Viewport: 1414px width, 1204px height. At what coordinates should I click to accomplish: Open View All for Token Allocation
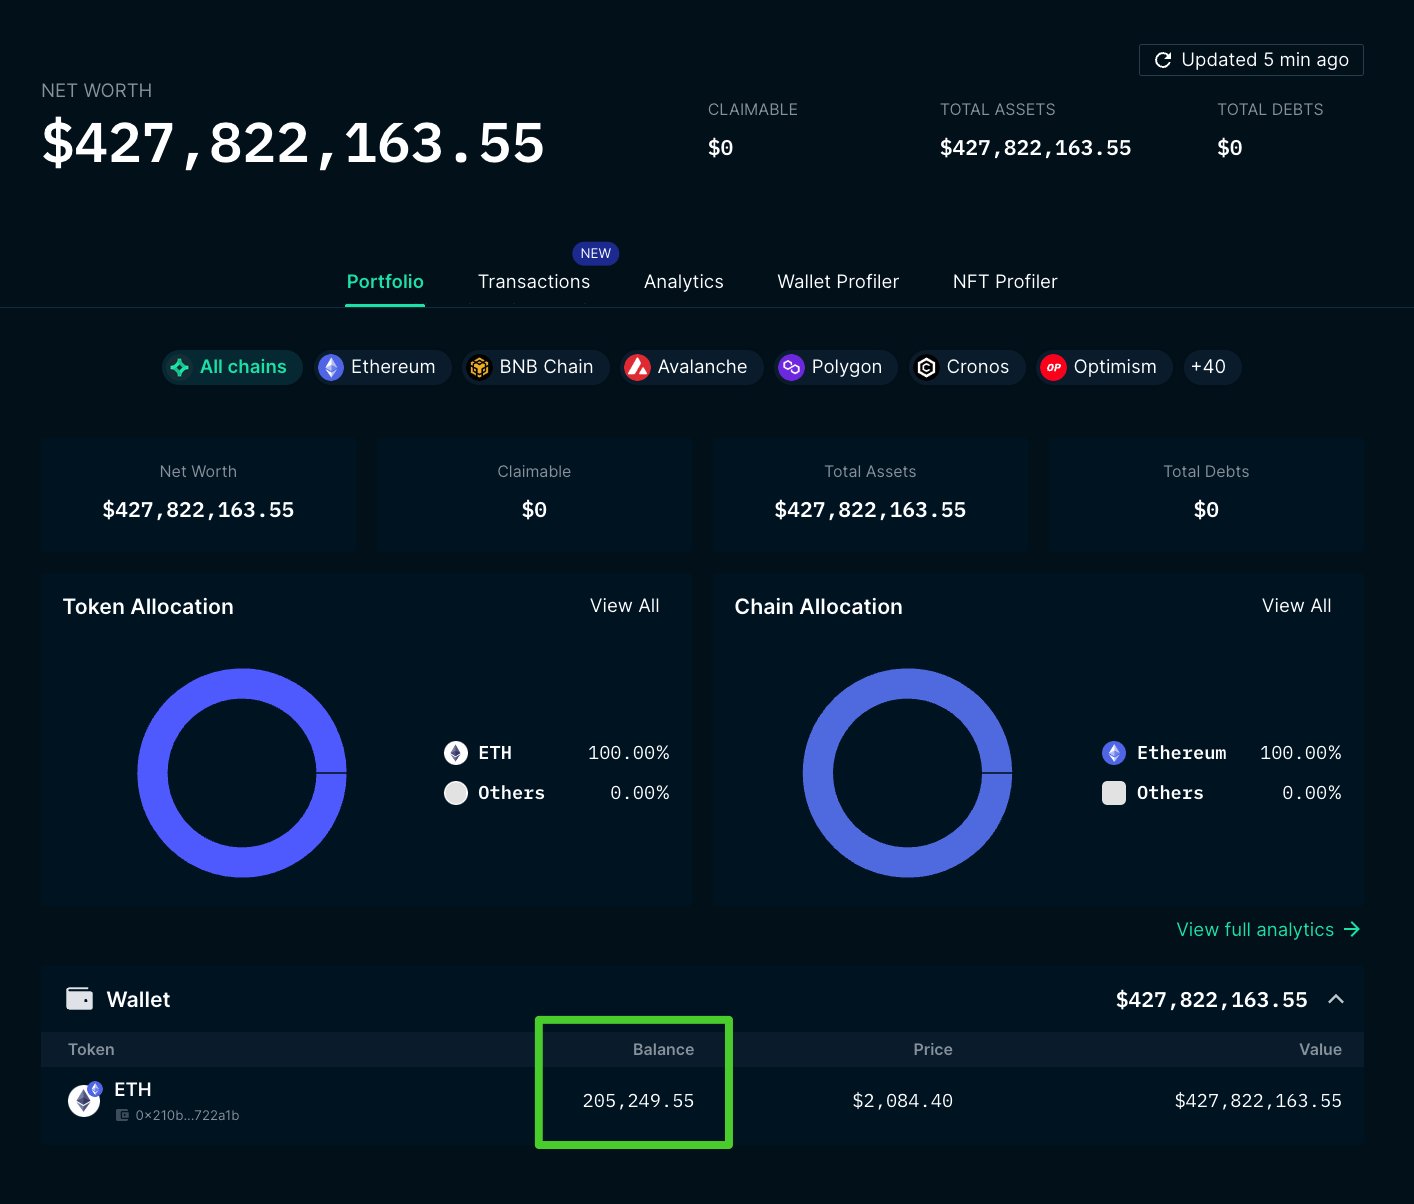tap(624, 606)
